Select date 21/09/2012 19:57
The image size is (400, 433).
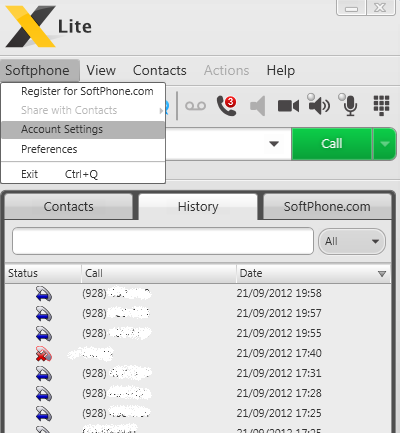click(279, 313)
